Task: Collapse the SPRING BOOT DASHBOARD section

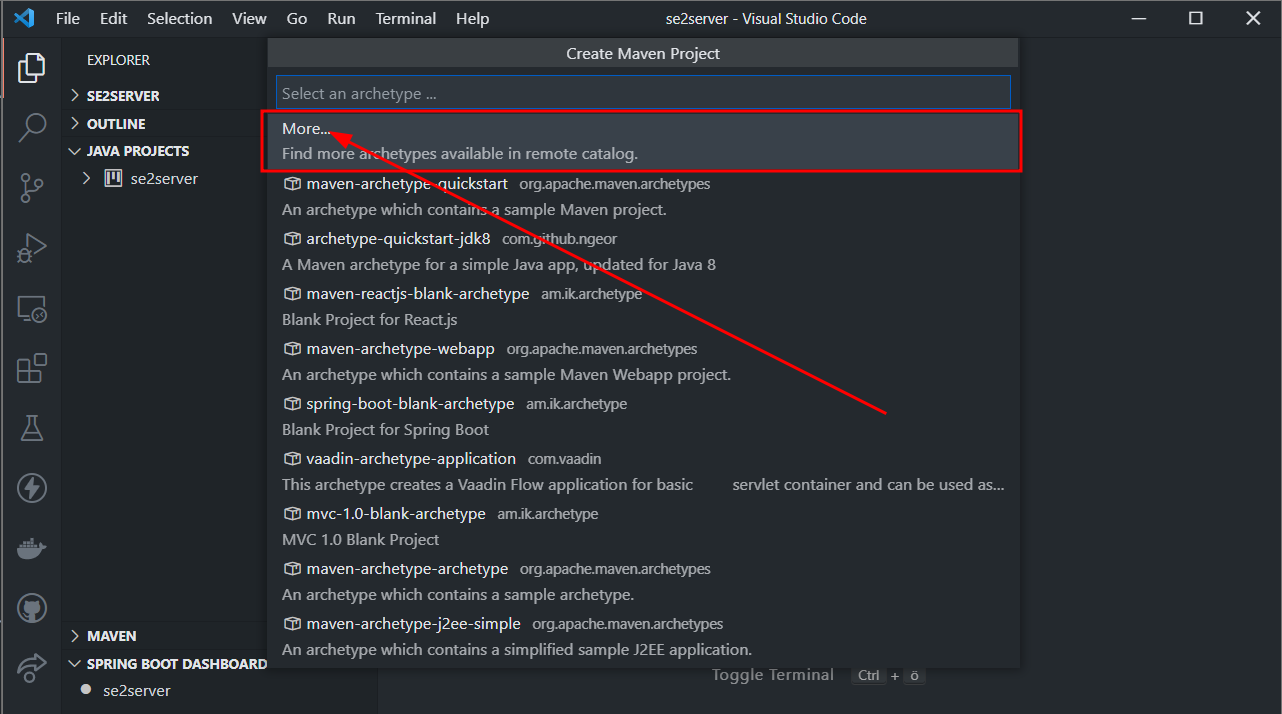Action: tap(75, 664)
